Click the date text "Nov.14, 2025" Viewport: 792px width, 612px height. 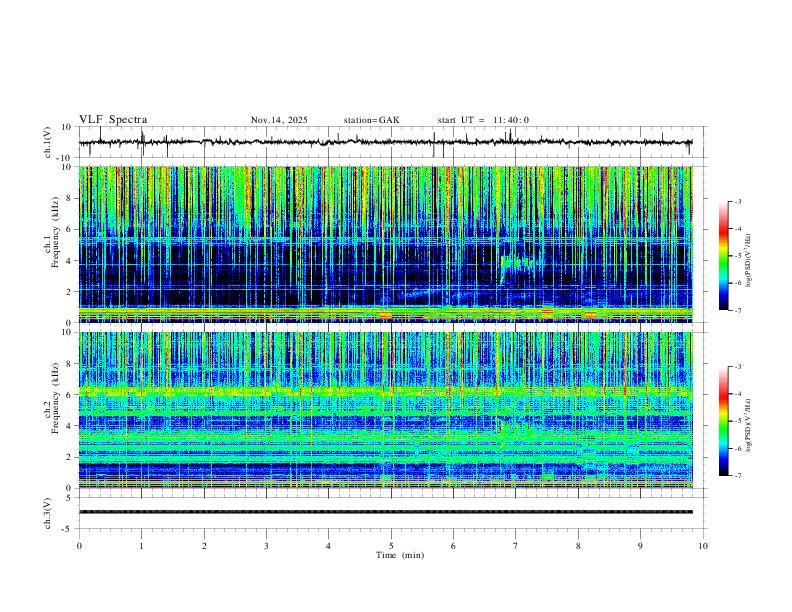[279, 120]
